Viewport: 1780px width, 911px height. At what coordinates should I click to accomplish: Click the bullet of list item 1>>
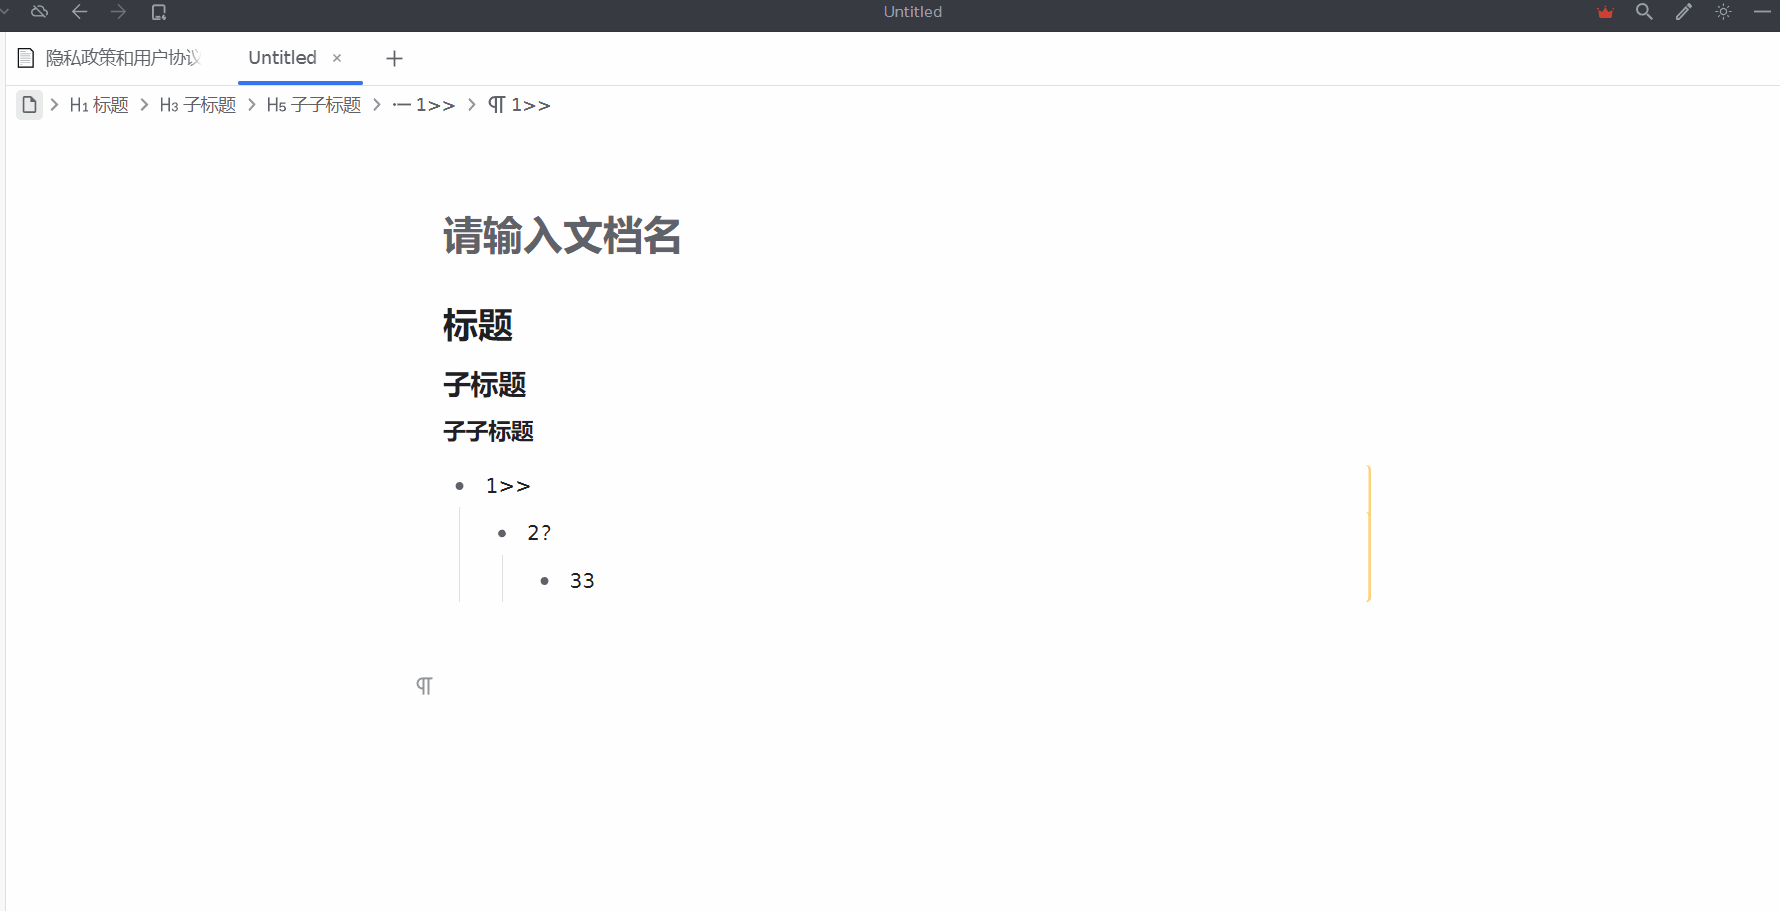coord(460,486)
